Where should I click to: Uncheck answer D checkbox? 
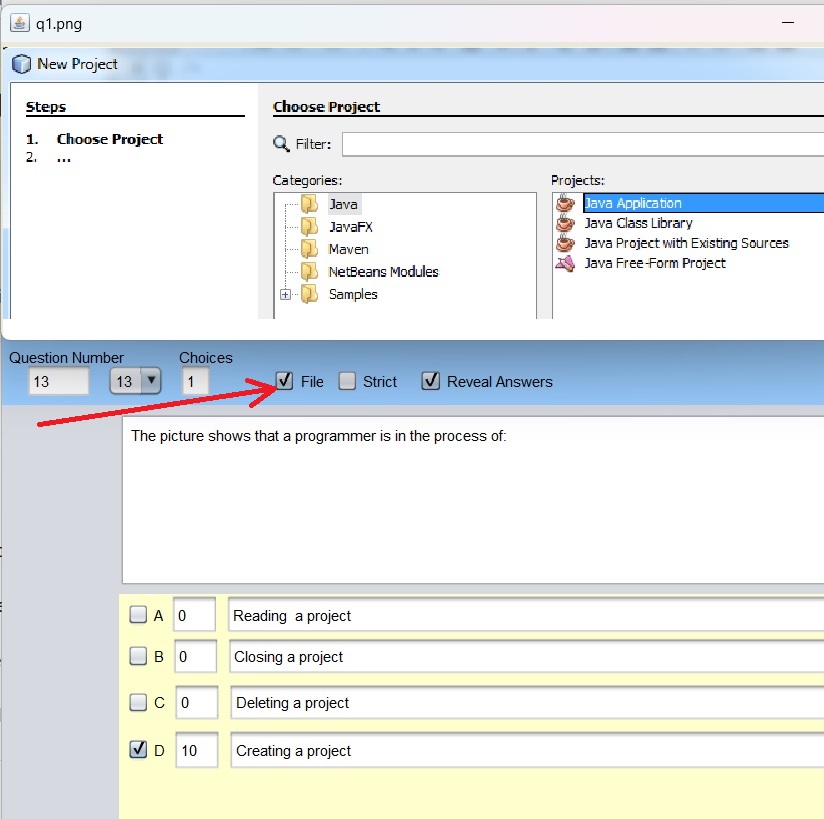[x=138, y=749]
